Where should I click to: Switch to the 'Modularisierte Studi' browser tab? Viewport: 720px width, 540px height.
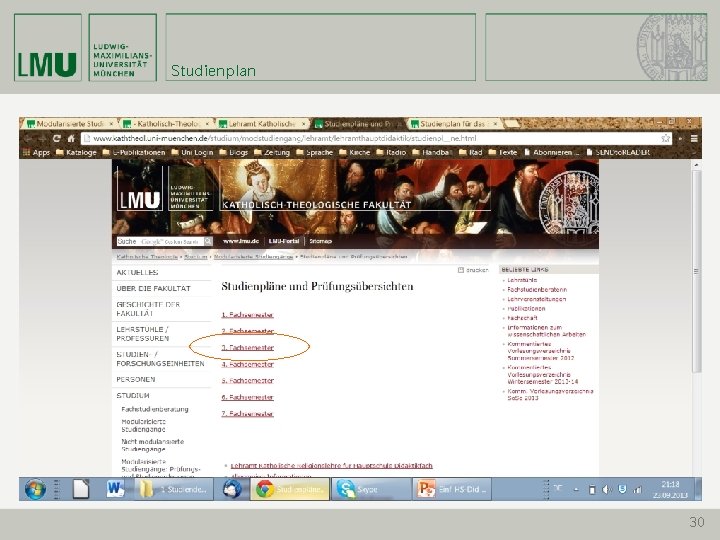70,124
